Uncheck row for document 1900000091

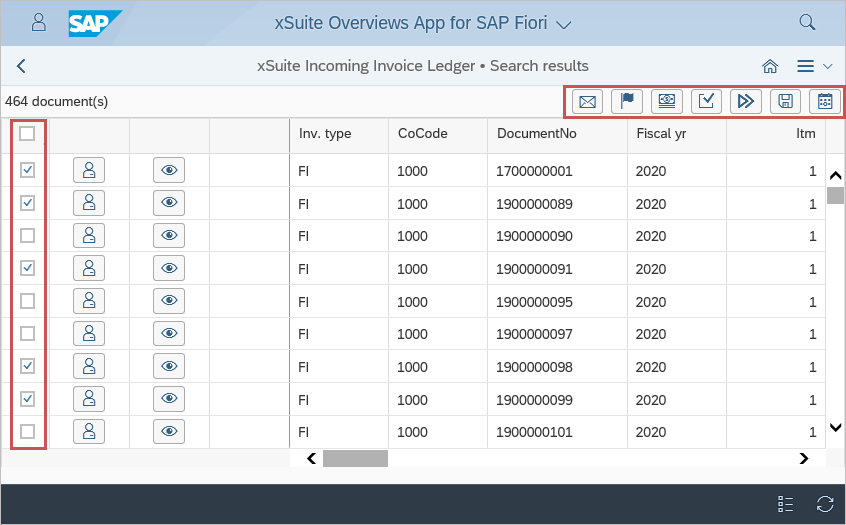coord(27,268)
